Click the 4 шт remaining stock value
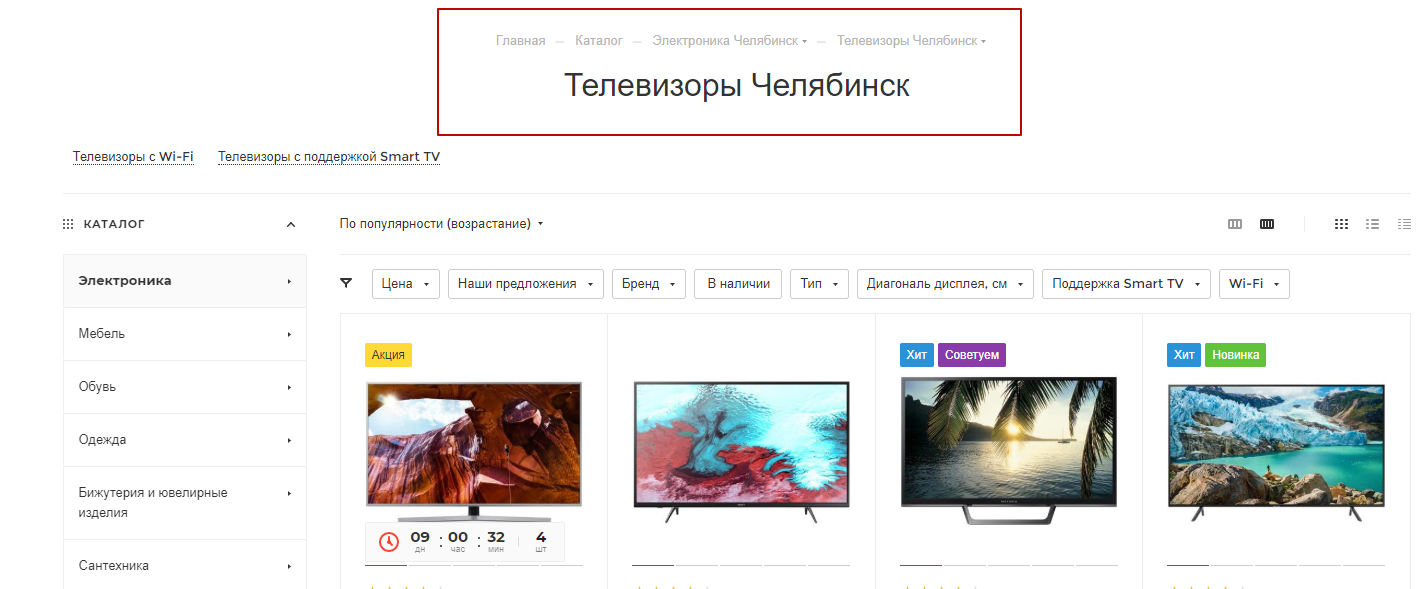The height and width of the screenshot is (589, 1428). [541, 541]
